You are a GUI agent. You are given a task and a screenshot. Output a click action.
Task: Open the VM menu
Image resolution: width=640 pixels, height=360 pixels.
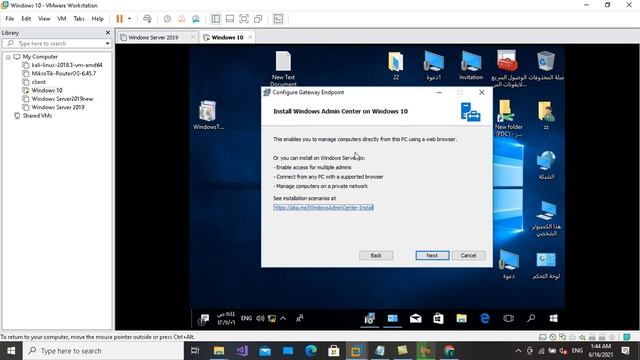click(62, 19)
